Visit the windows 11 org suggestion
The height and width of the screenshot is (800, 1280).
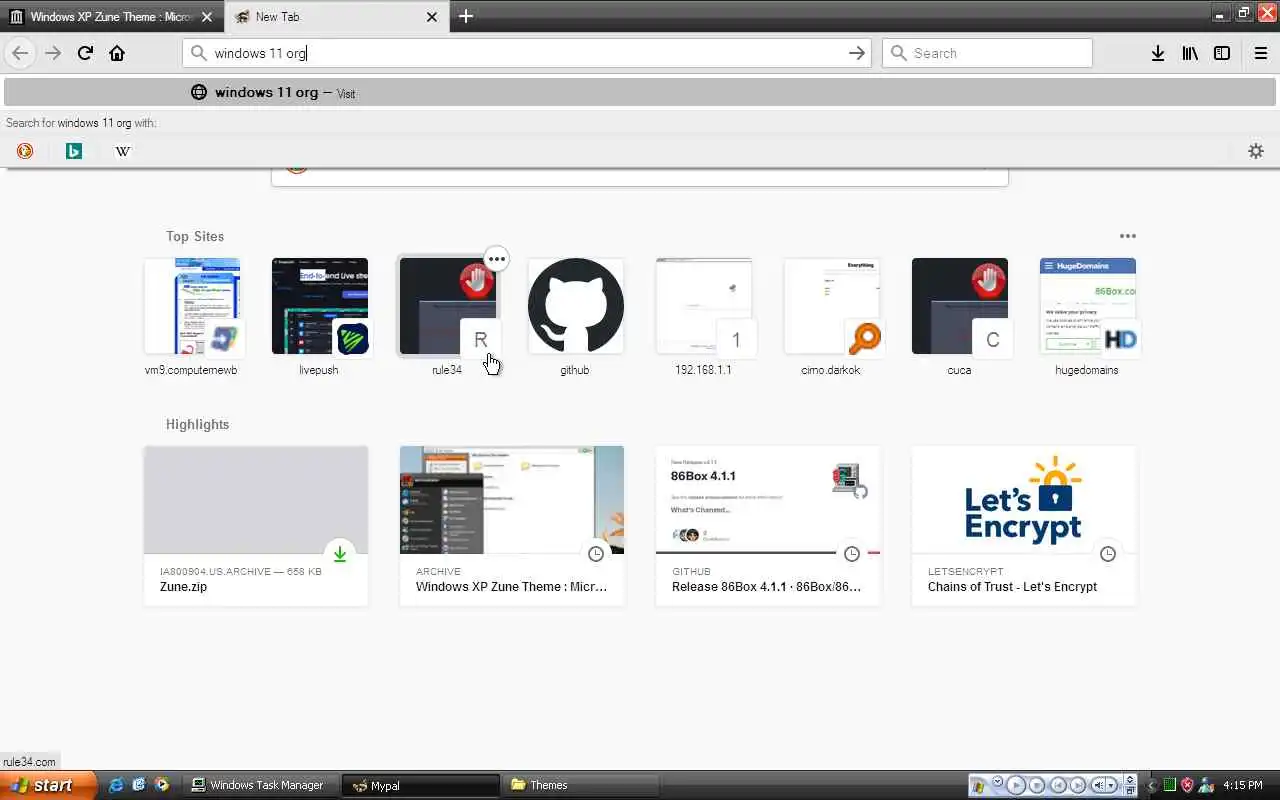coord(640,92)
